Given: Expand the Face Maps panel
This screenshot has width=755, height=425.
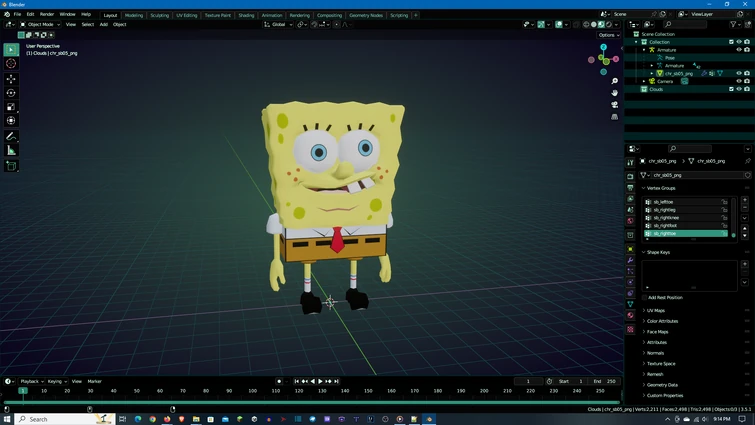Looking at the screenshot, I should [657, 332].
